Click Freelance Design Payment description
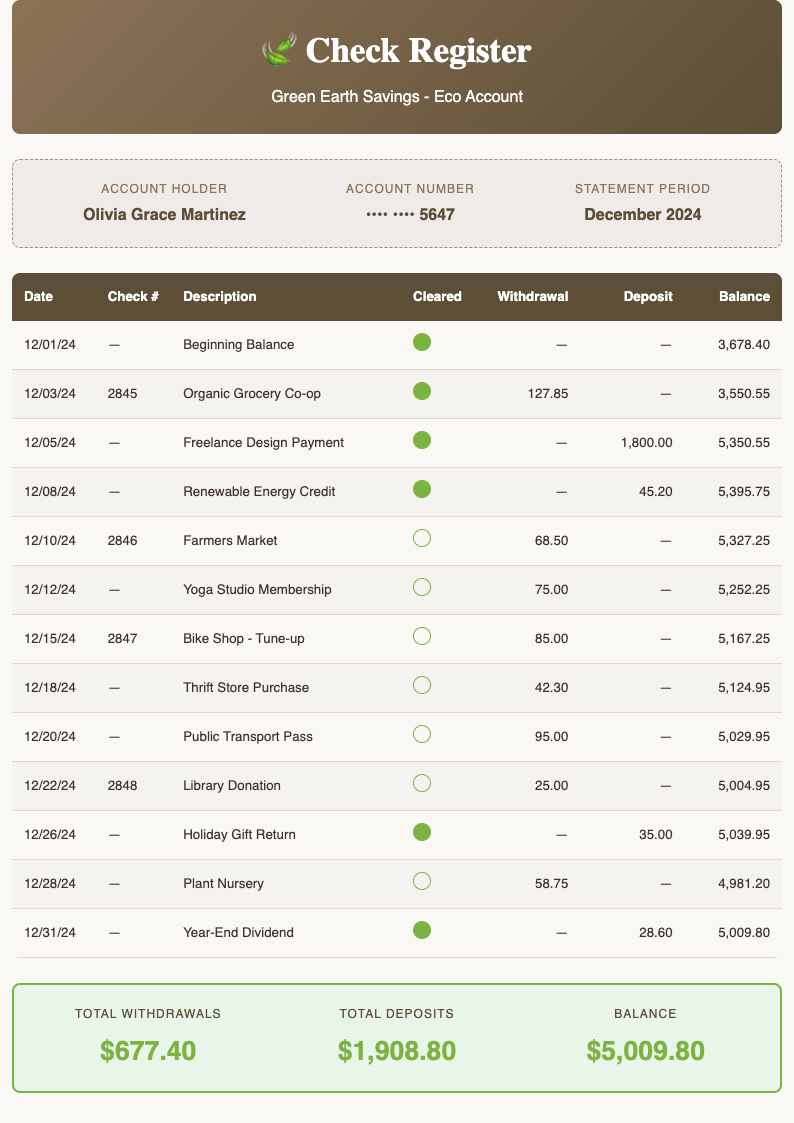The image size is (794, 1123). 263,443
